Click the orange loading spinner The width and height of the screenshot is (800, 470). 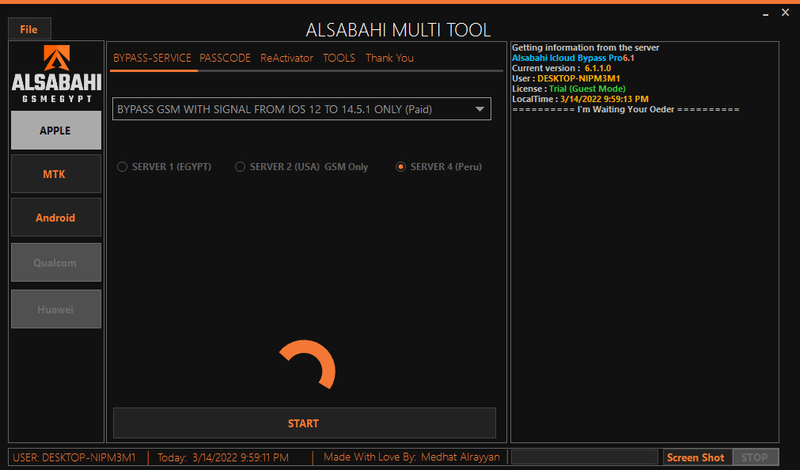click(x=307, y=365)
